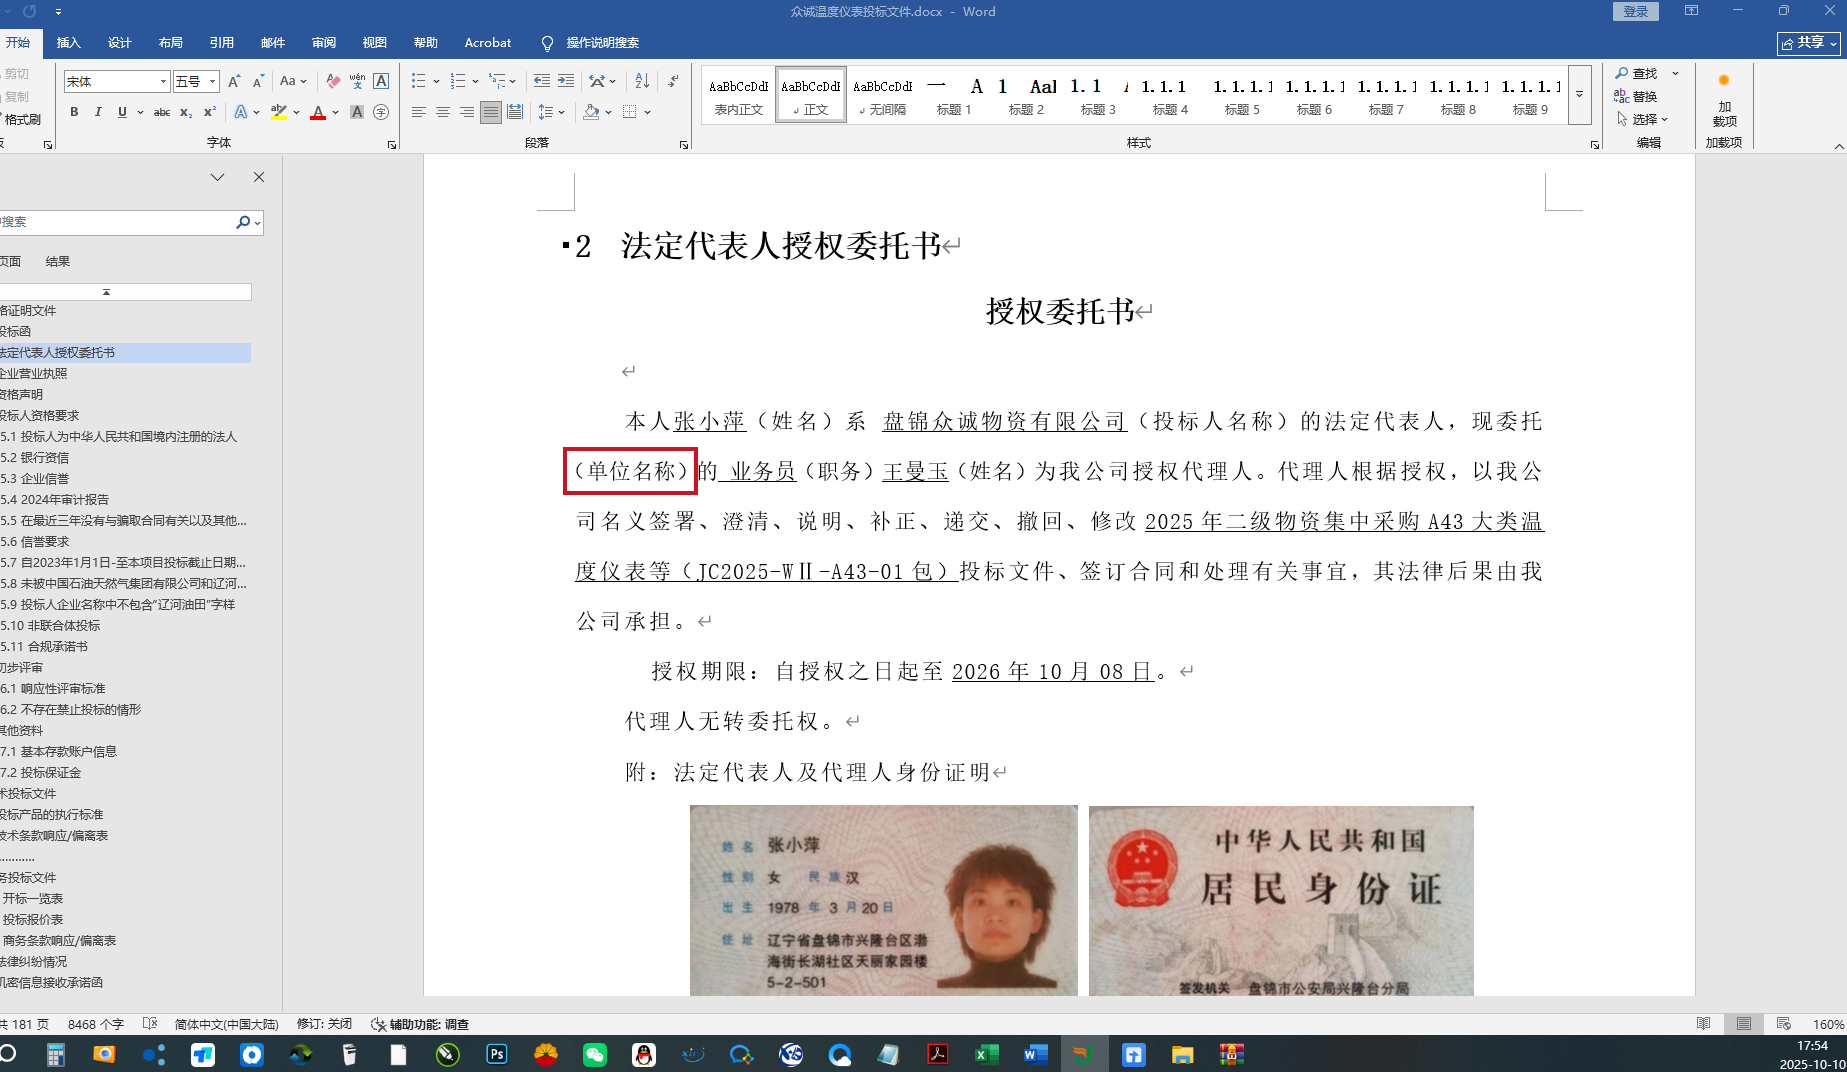This screenshot has width=1847, height=1072.
Task: Underline the selected text
Action: pyautogui.click(x=122, y=112)
